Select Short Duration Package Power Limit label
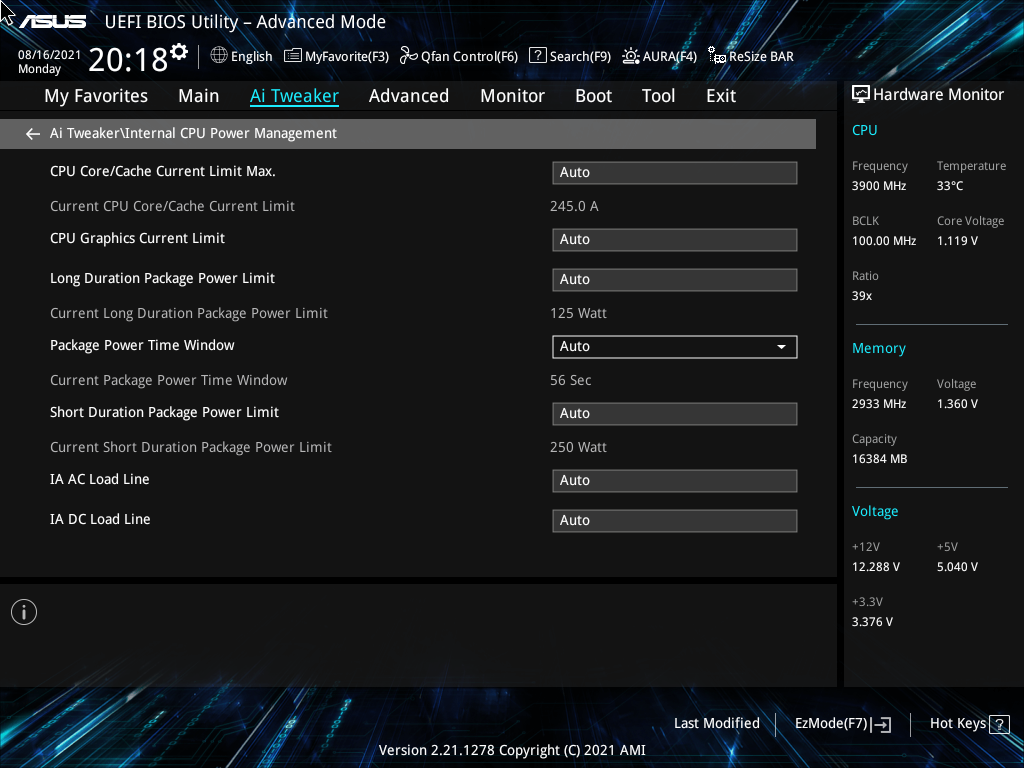This screenshot has height=768, width=1024. click(165, 413)
